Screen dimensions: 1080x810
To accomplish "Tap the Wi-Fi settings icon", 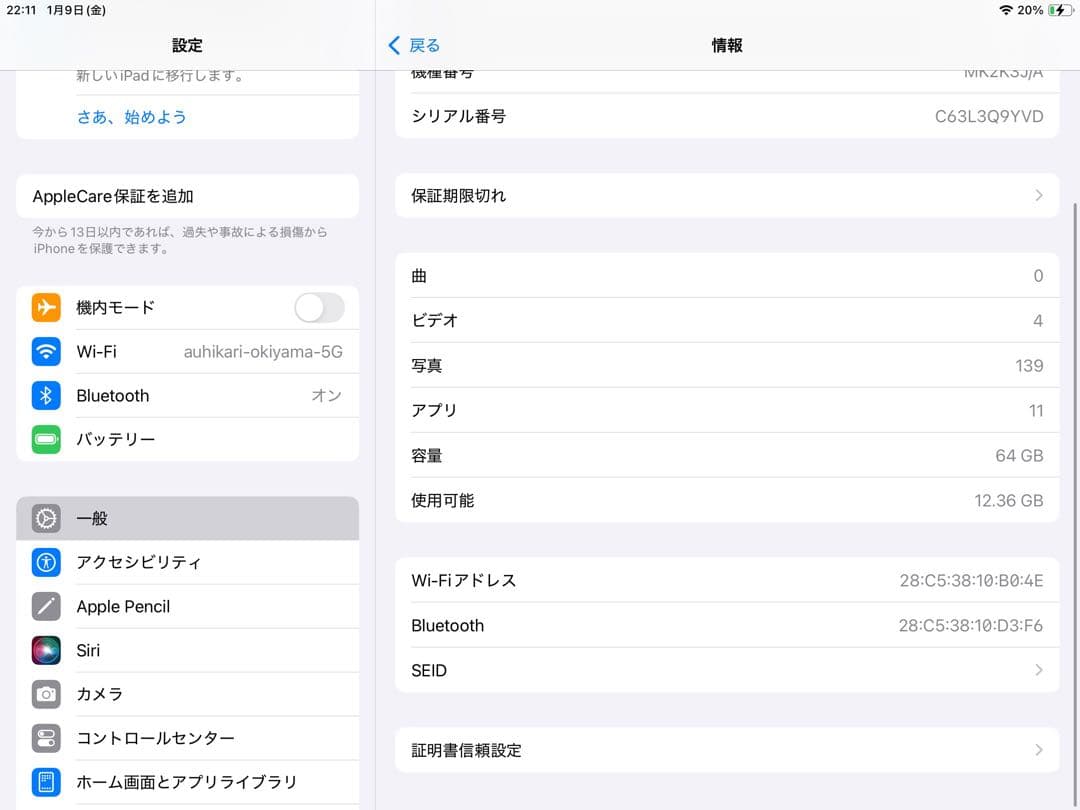I will point(46,352).
